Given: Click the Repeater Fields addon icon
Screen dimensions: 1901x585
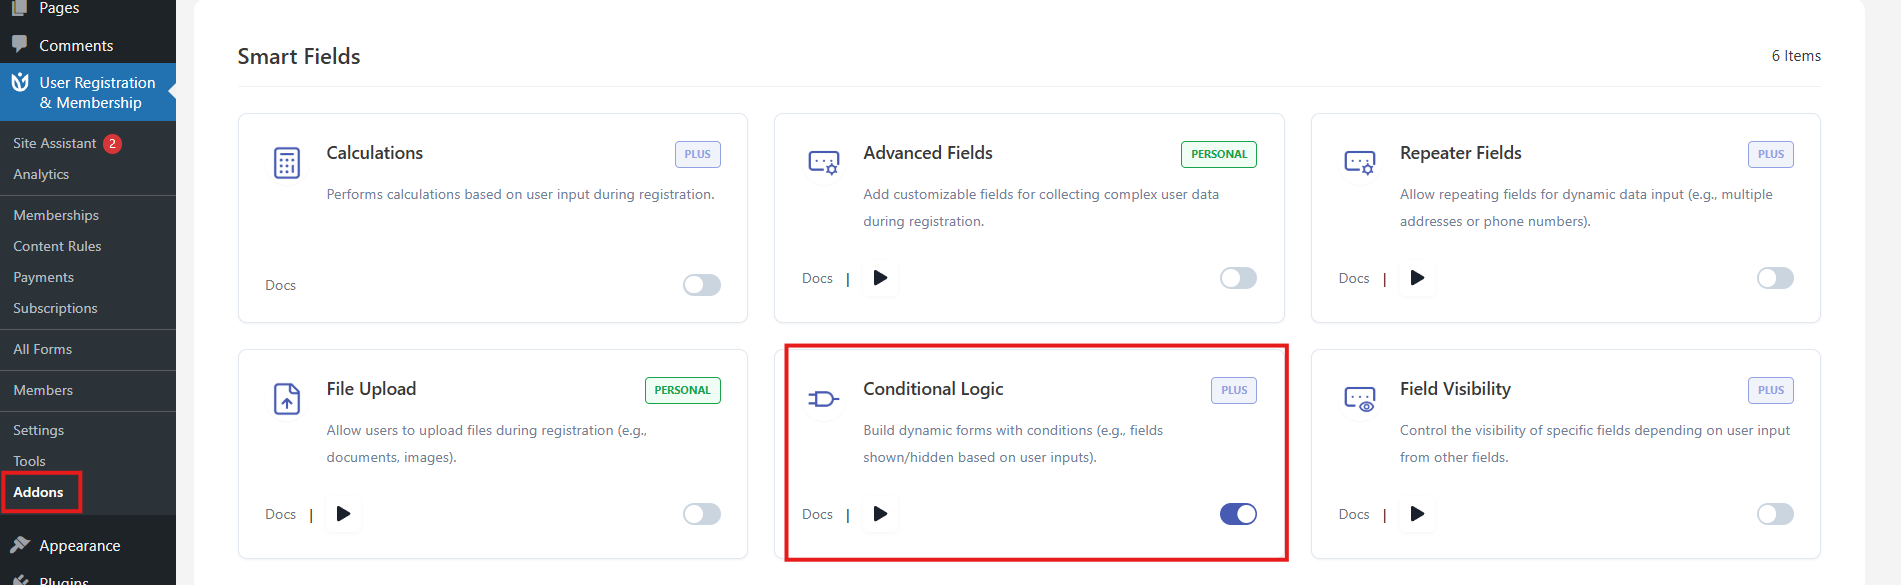Looking at the screenshot, I should (x=1360, y=162).
